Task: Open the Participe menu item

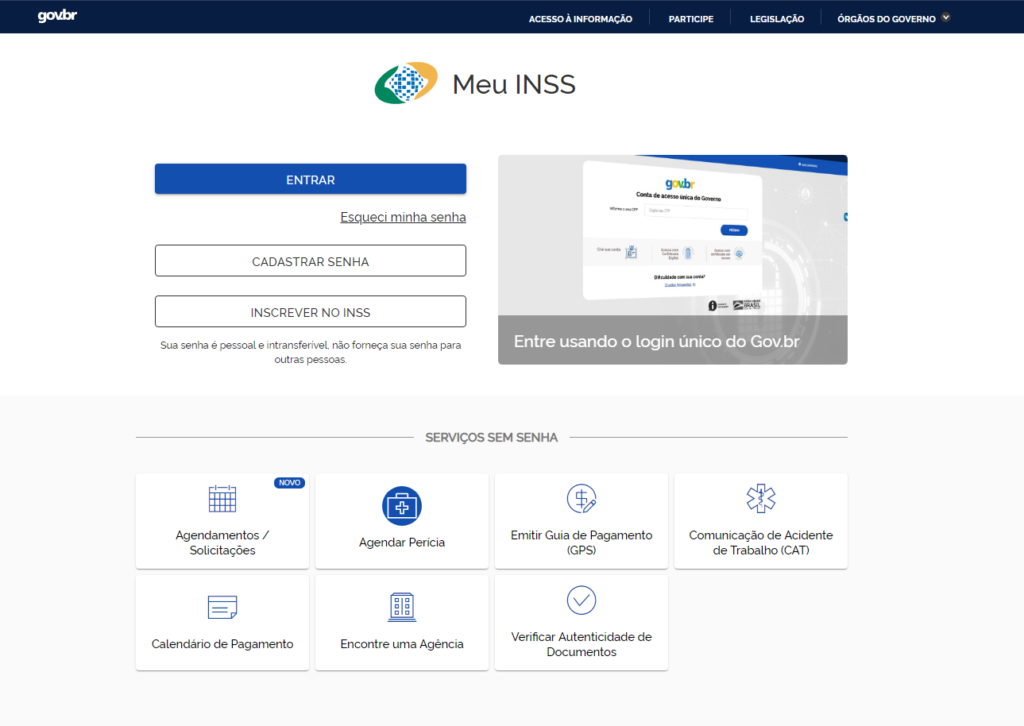Action: point(691,19)
